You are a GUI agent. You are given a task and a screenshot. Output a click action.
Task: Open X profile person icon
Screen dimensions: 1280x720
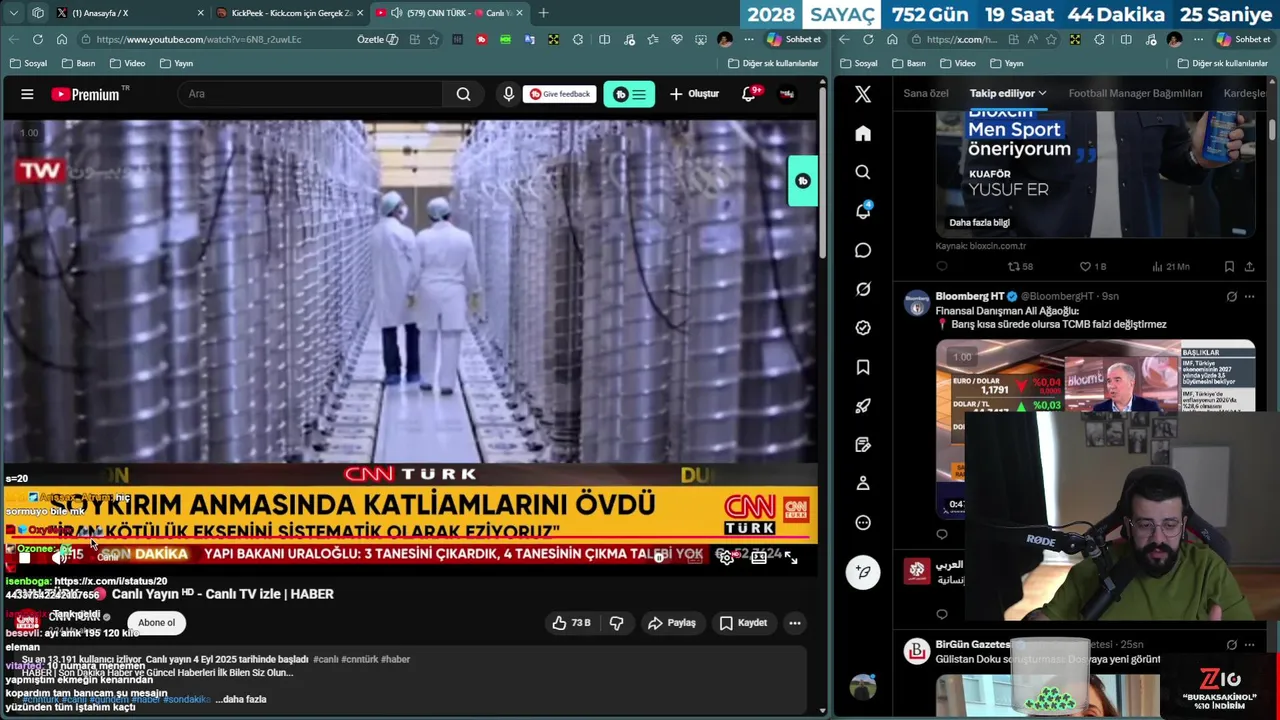[863, 483]
